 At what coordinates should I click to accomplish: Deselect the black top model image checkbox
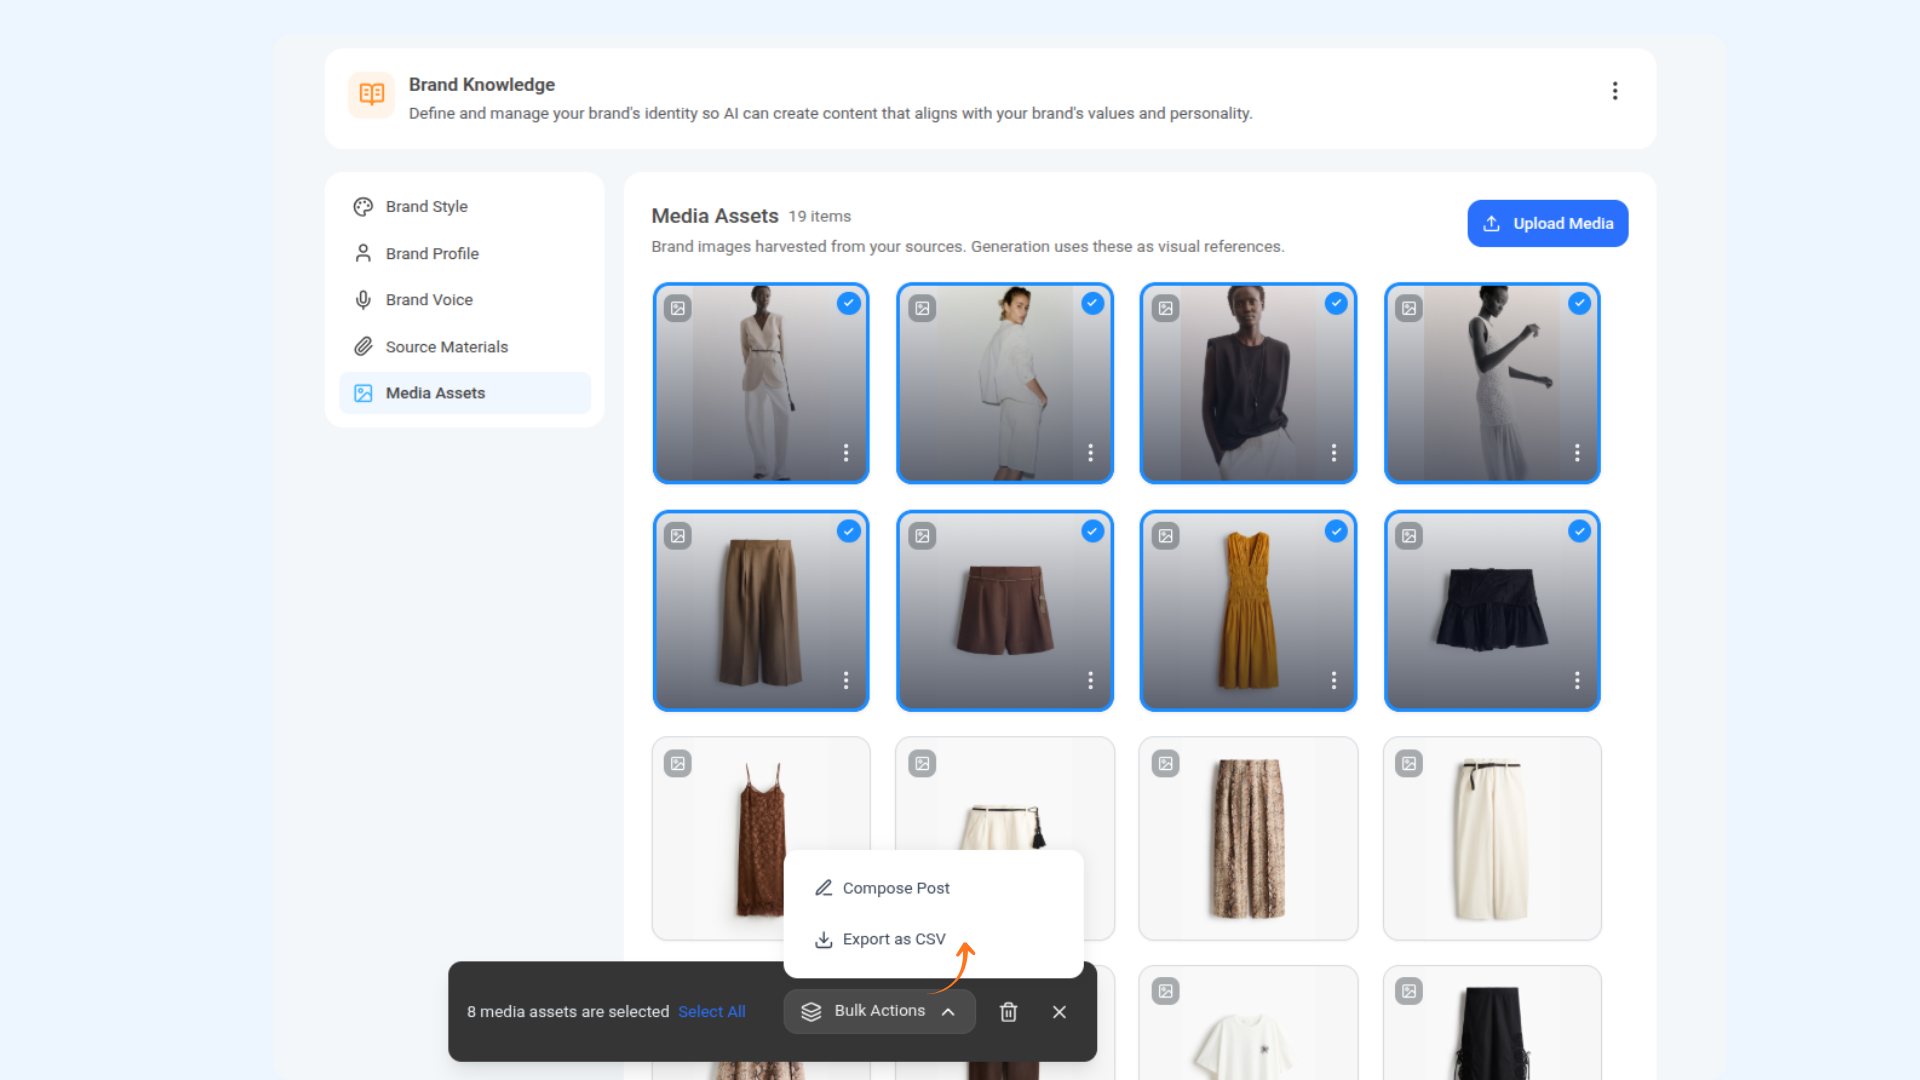point(1336,303)
